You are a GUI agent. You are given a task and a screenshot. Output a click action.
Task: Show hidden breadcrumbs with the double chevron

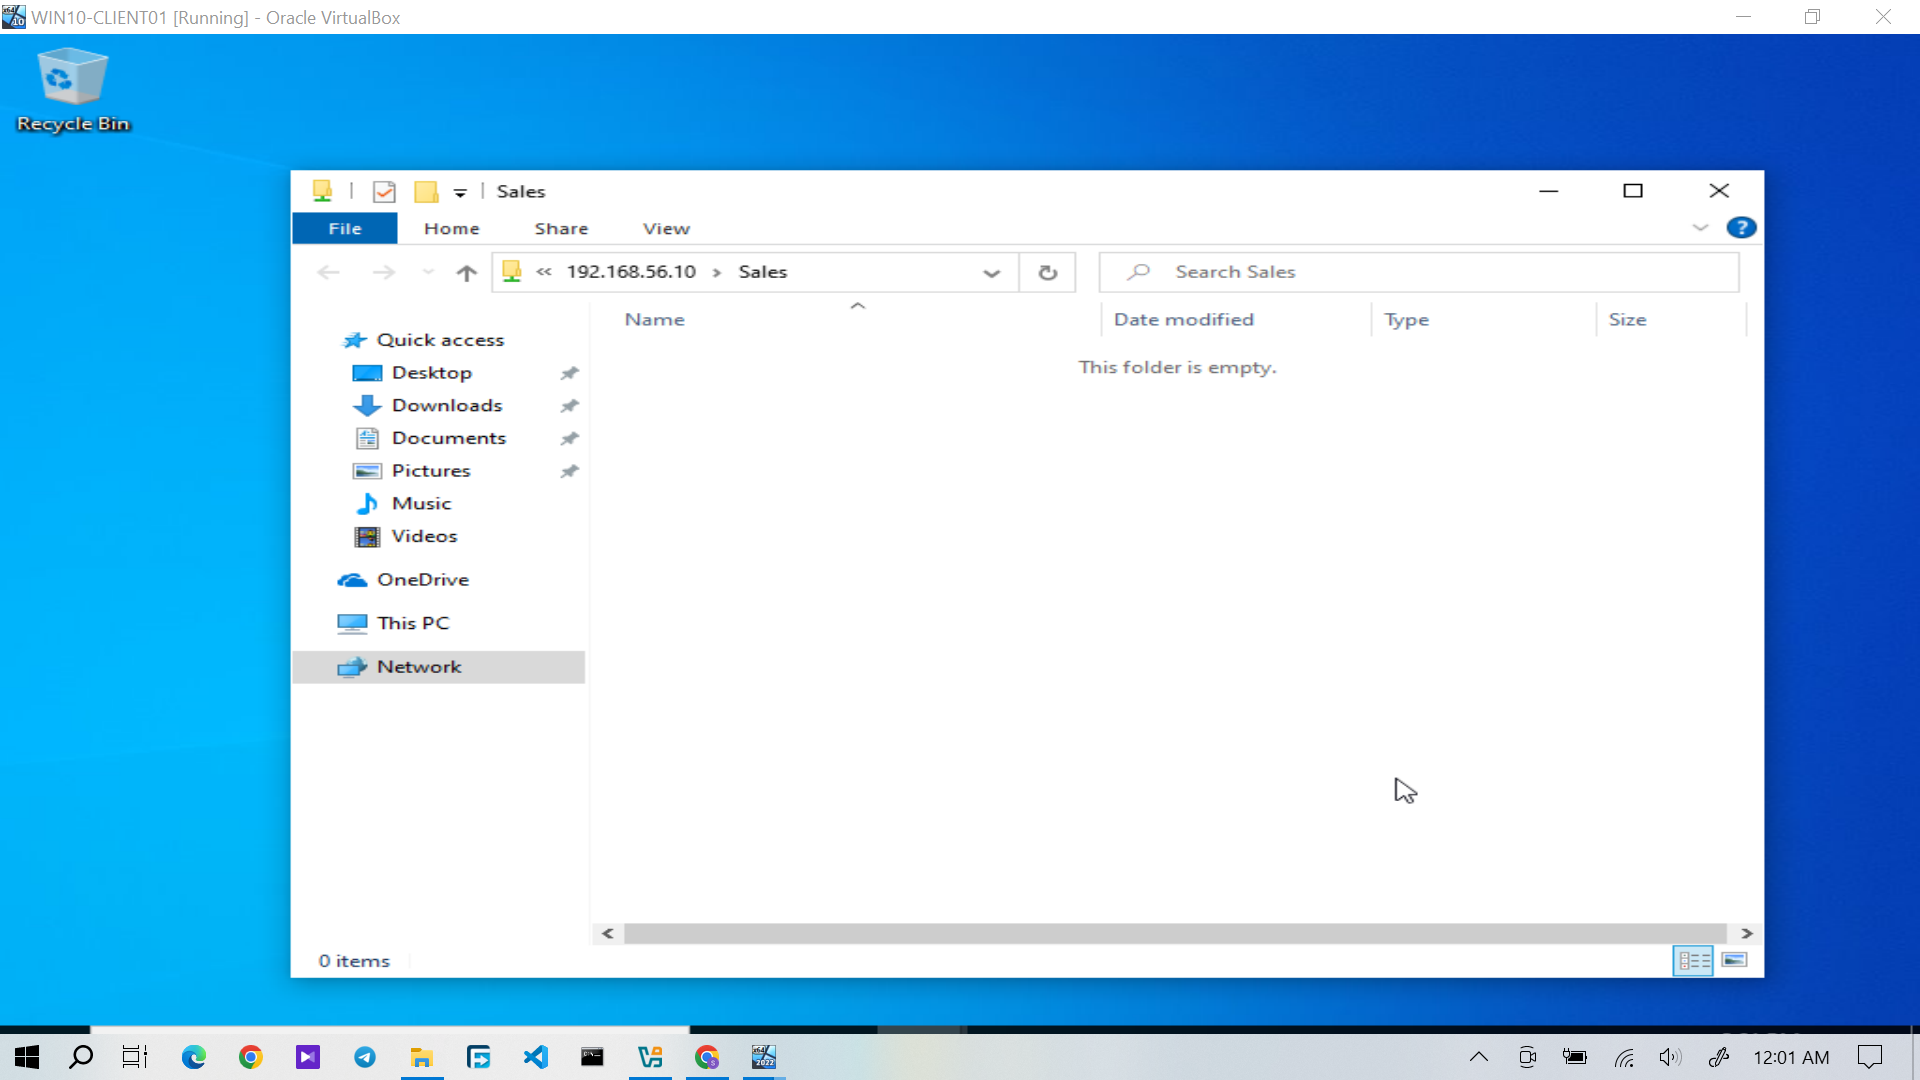pyautogui.click(x=544, y=272)
